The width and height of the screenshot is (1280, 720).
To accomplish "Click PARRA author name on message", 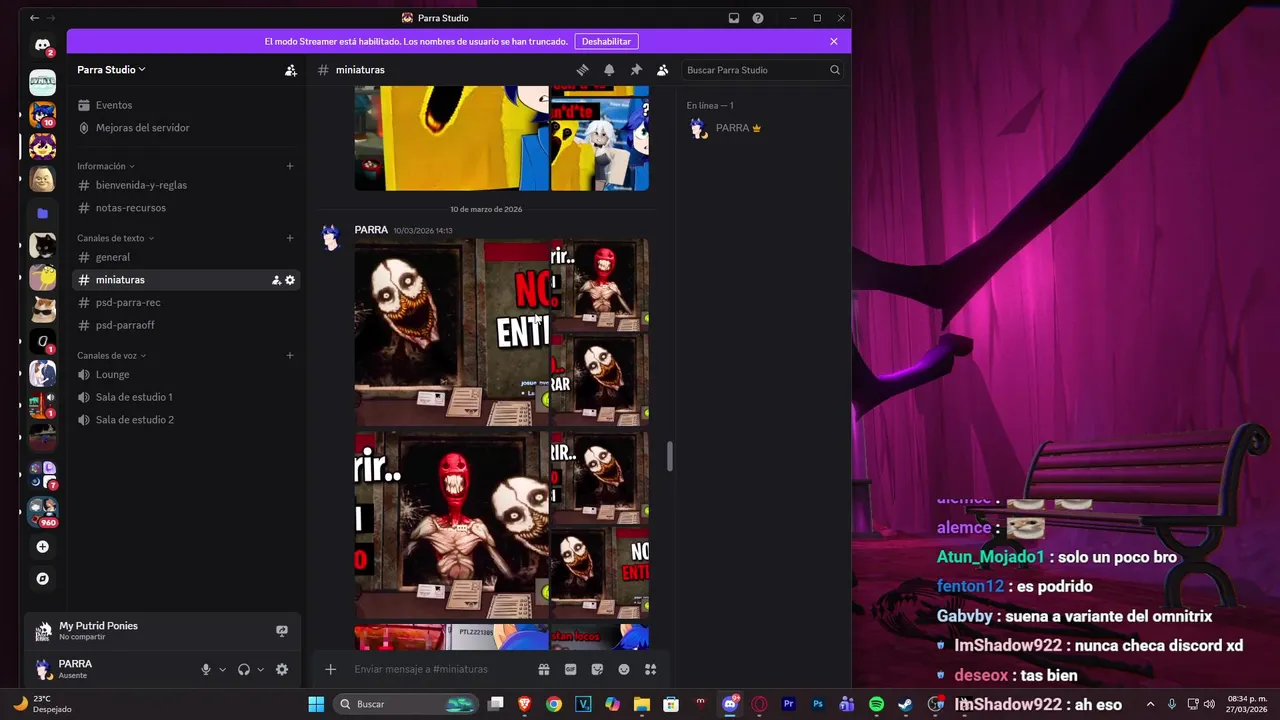I will click(x=371, y=230).
